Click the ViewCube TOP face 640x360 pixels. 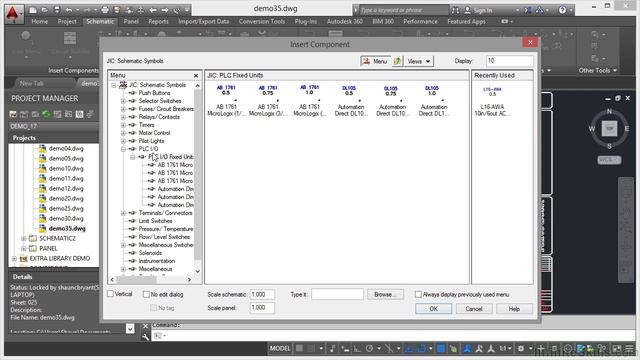609,129
